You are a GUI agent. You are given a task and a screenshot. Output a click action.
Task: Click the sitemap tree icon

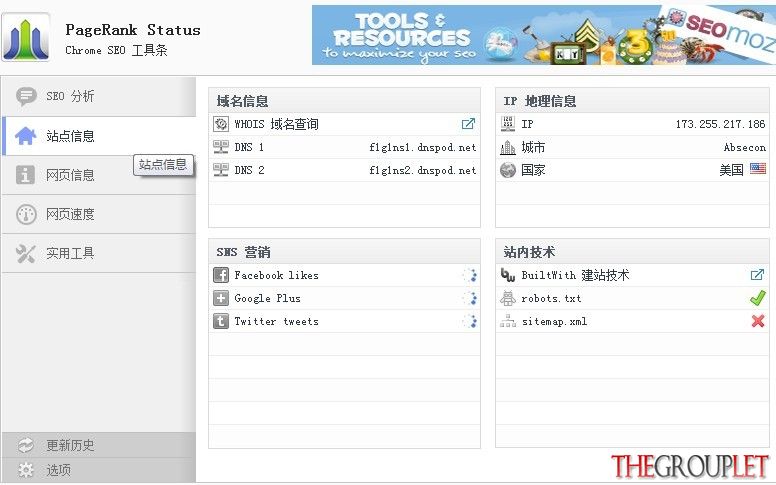tap(508, 321)
